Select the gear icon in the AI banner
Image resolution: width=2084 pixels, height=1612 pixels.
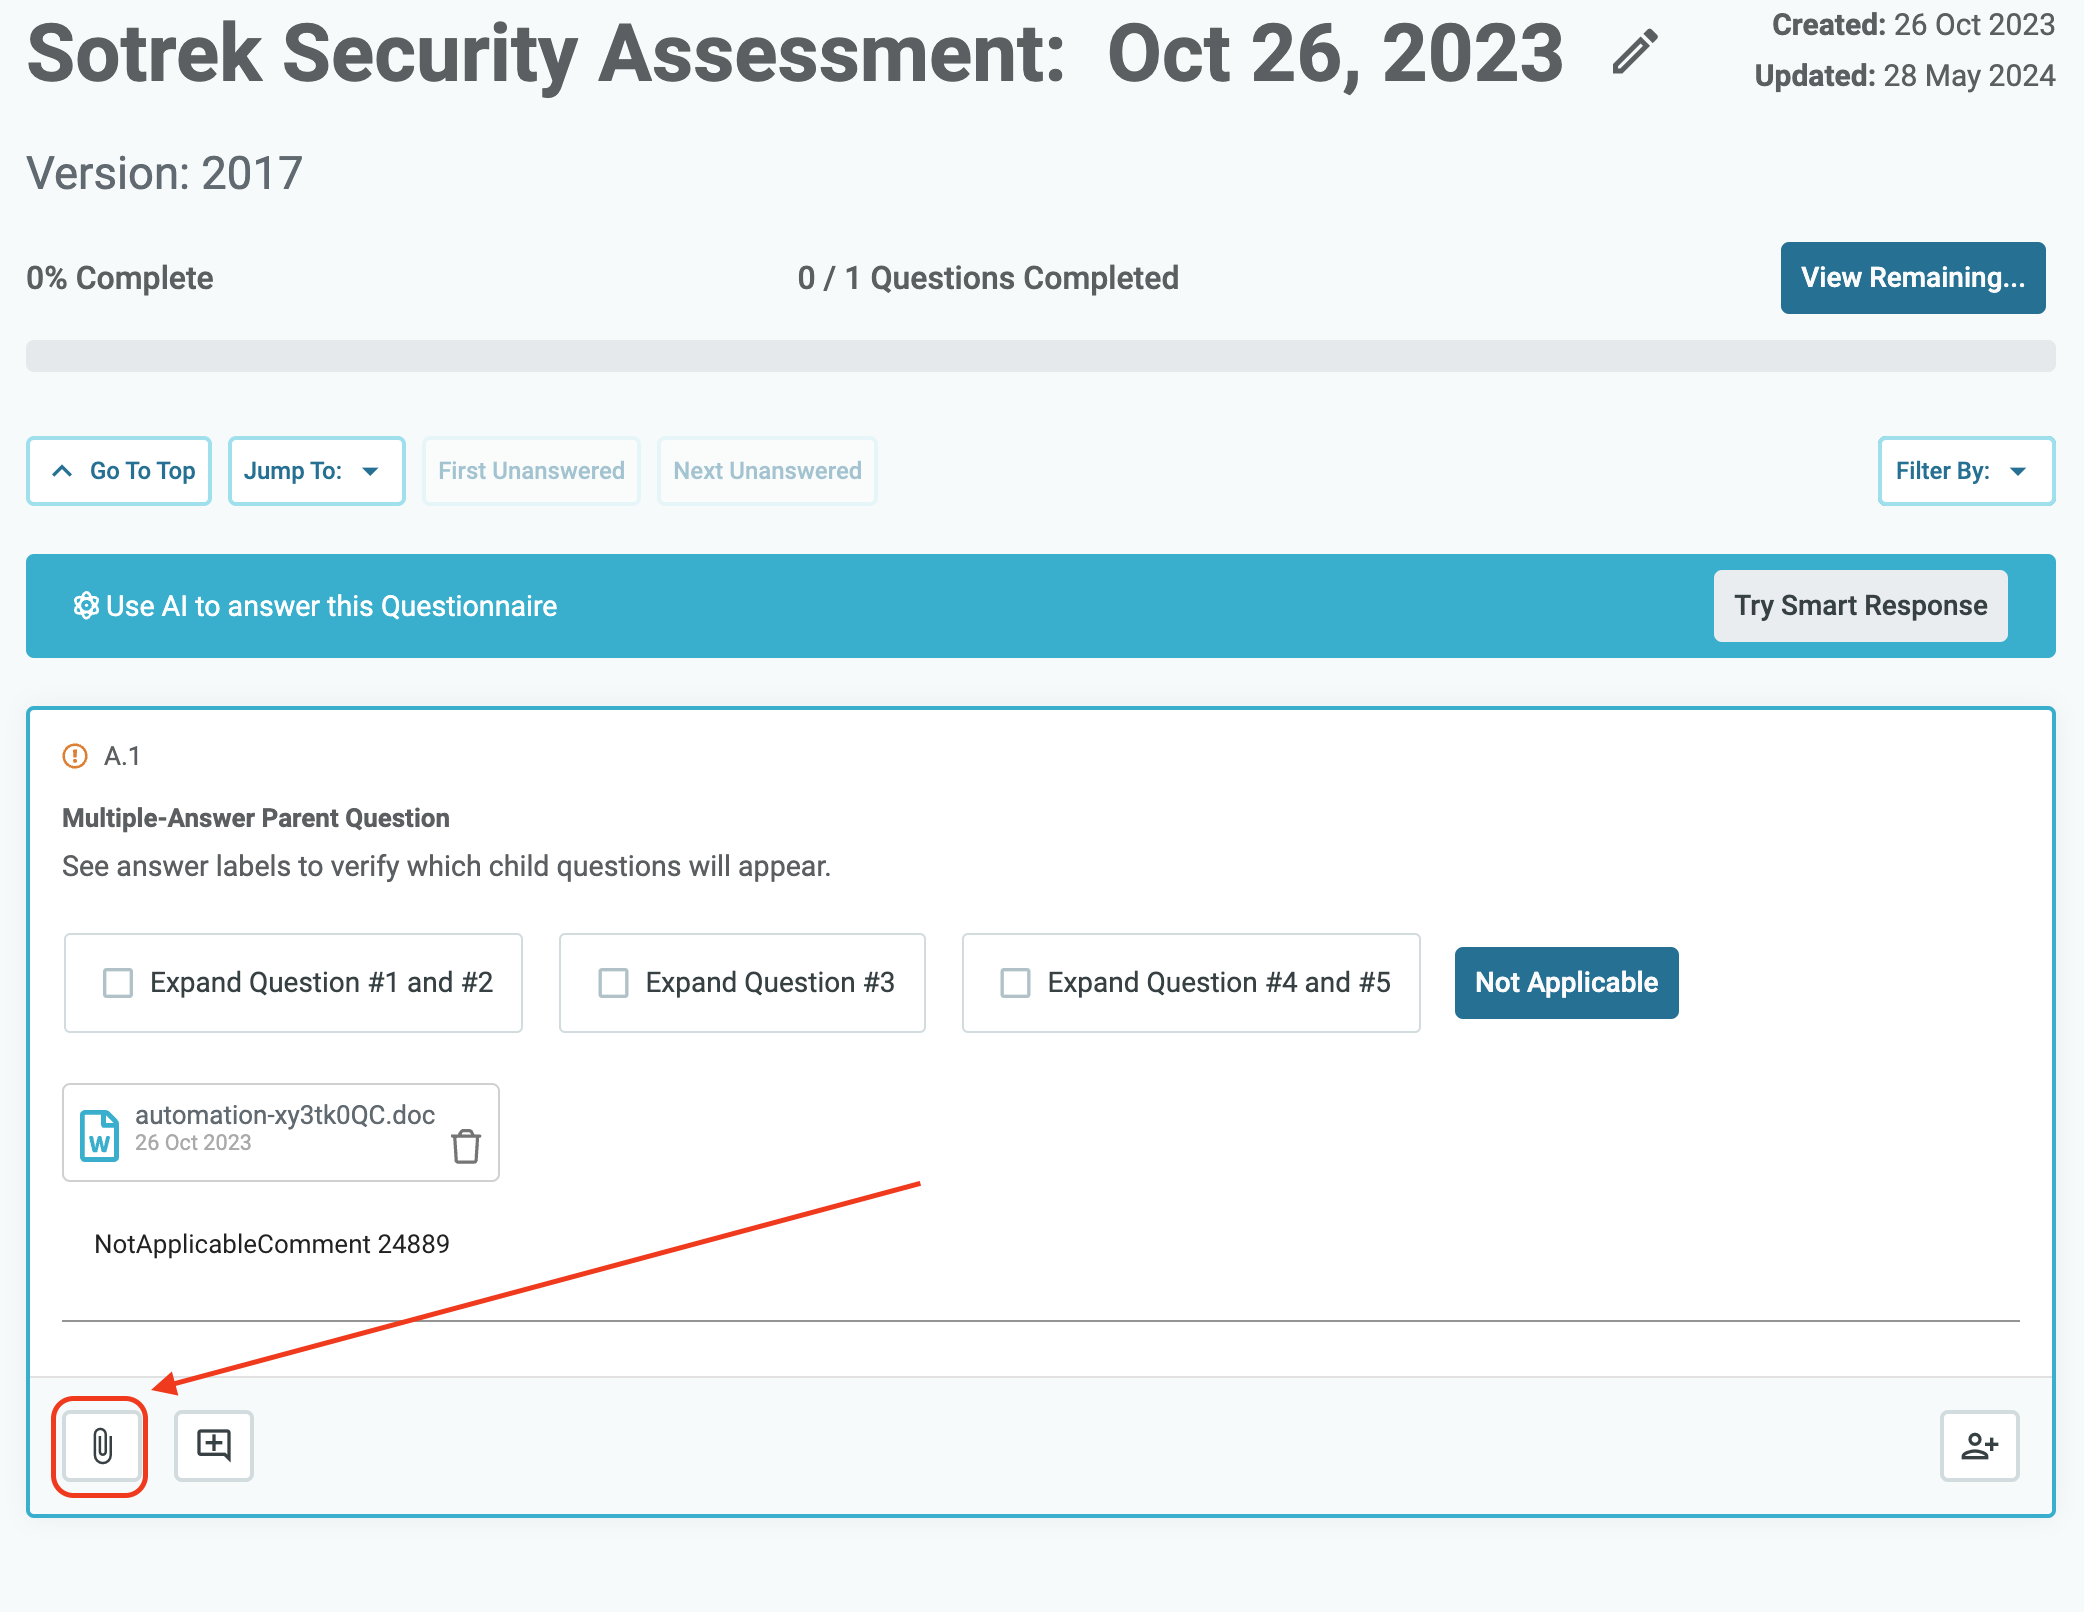point(86,605)
